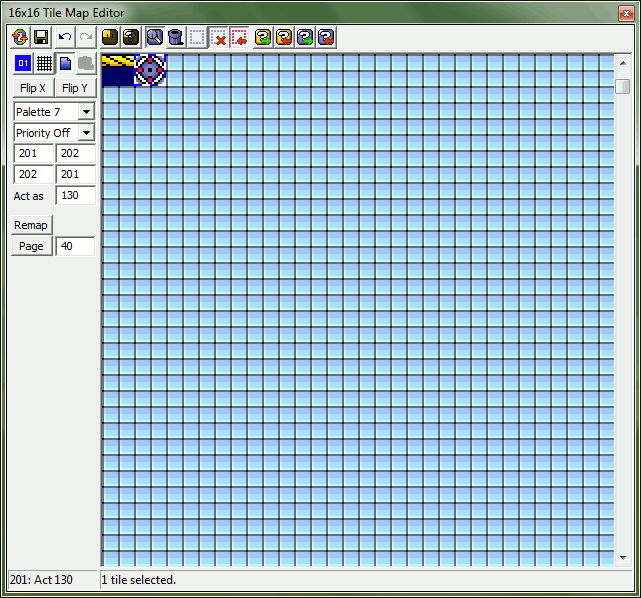The height and width of the screenshot is (598, 641).
Task: Click the scrollbar down arrow
Action: (623, 558)
